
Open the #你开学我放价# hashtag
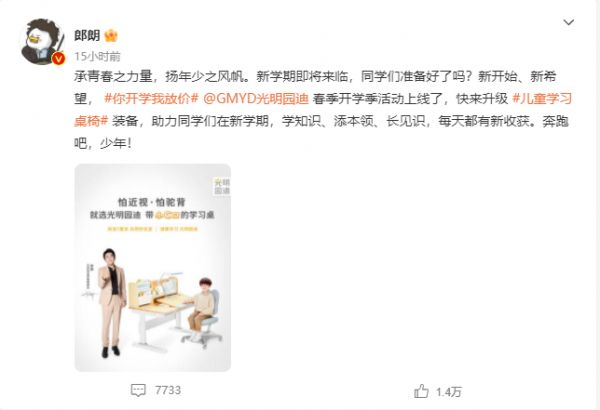coord(151,99)
